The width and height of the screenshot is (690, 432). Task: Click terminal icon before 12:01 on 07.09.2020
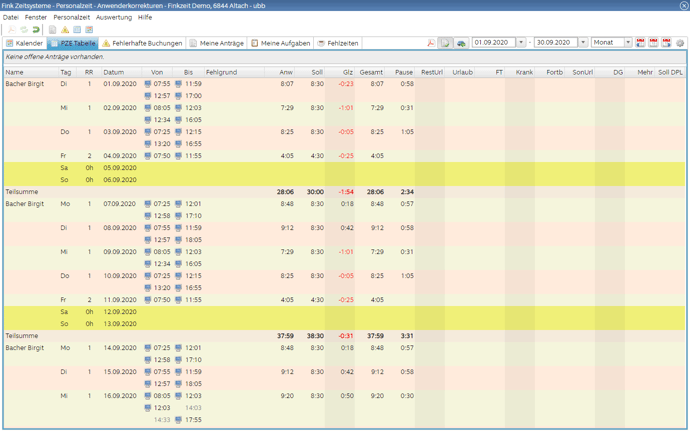click(x=178, y=204)
